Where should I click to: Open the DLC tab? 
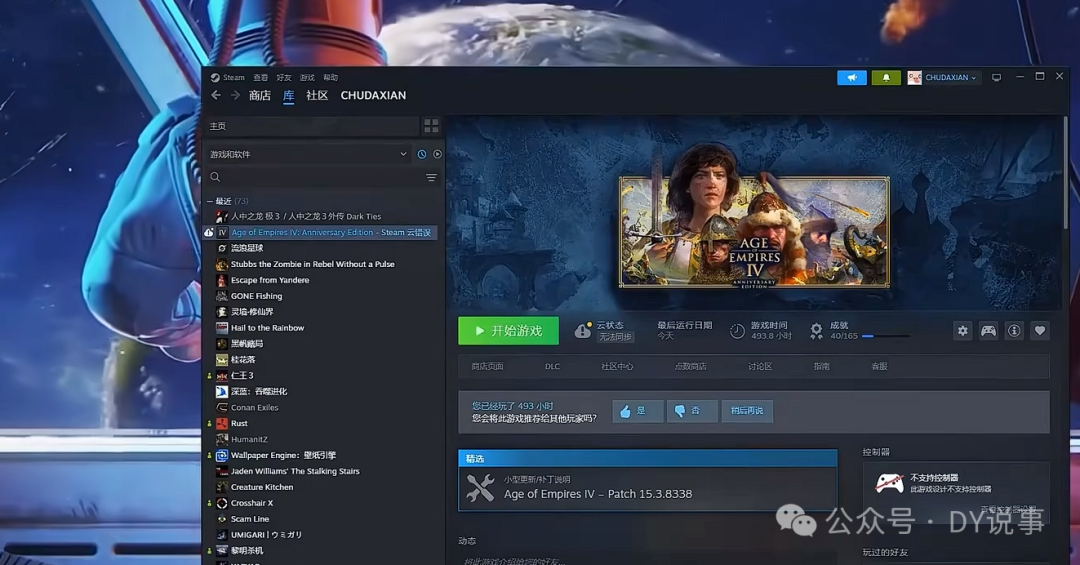pos(552,367)
